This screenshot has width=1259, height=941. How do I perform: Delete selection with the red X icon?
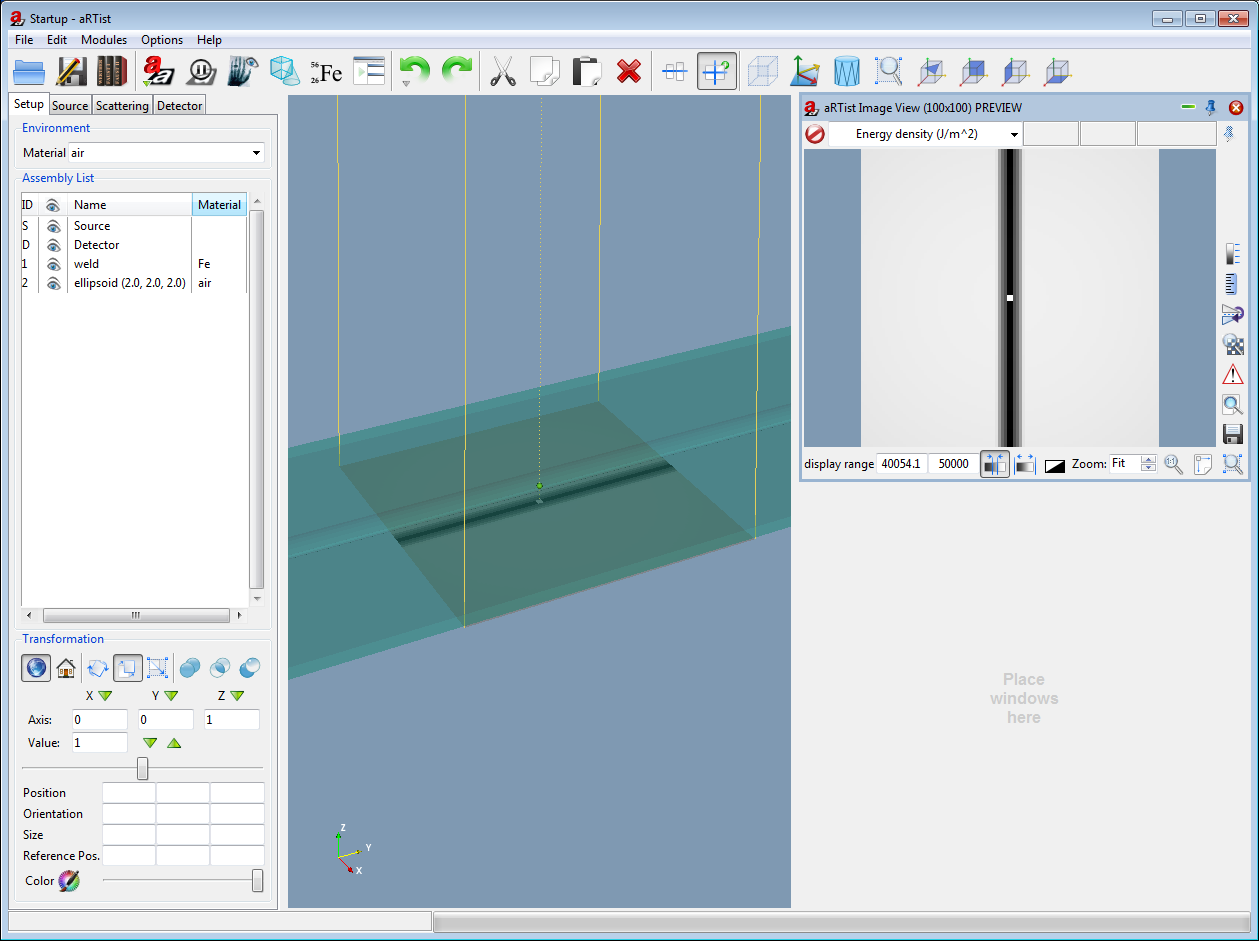tap(628, 72)
